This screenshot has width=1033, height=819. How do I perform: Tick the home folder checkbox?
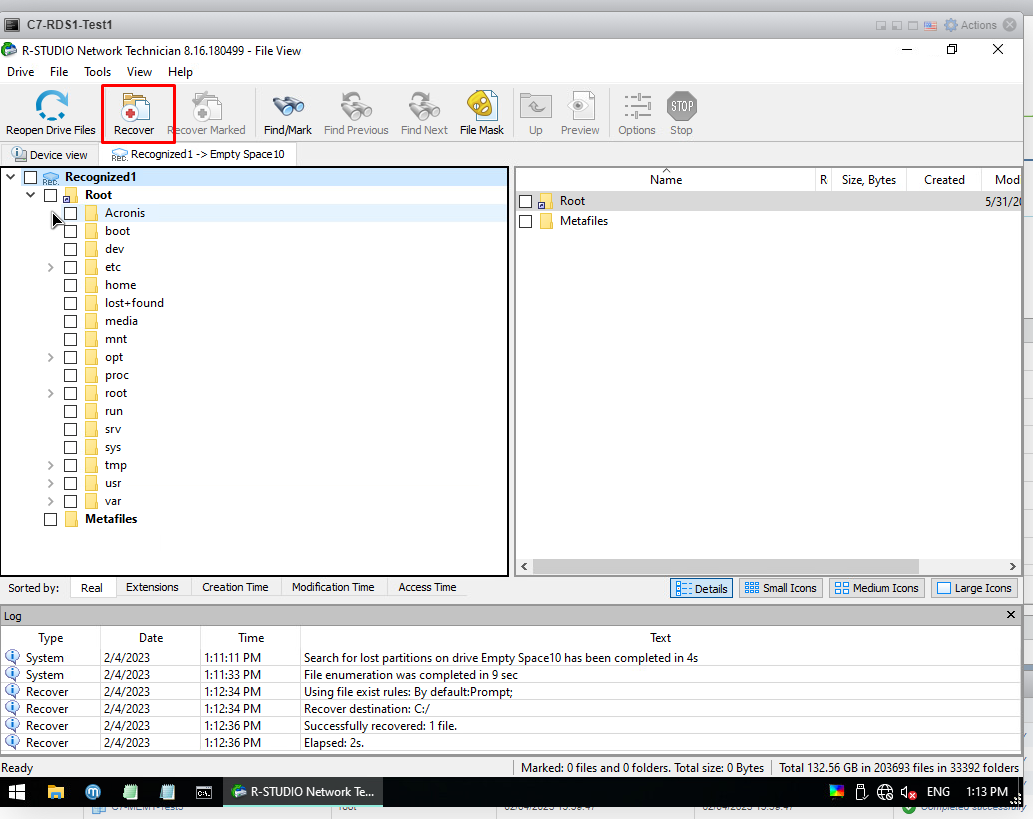tap(71, 285)
